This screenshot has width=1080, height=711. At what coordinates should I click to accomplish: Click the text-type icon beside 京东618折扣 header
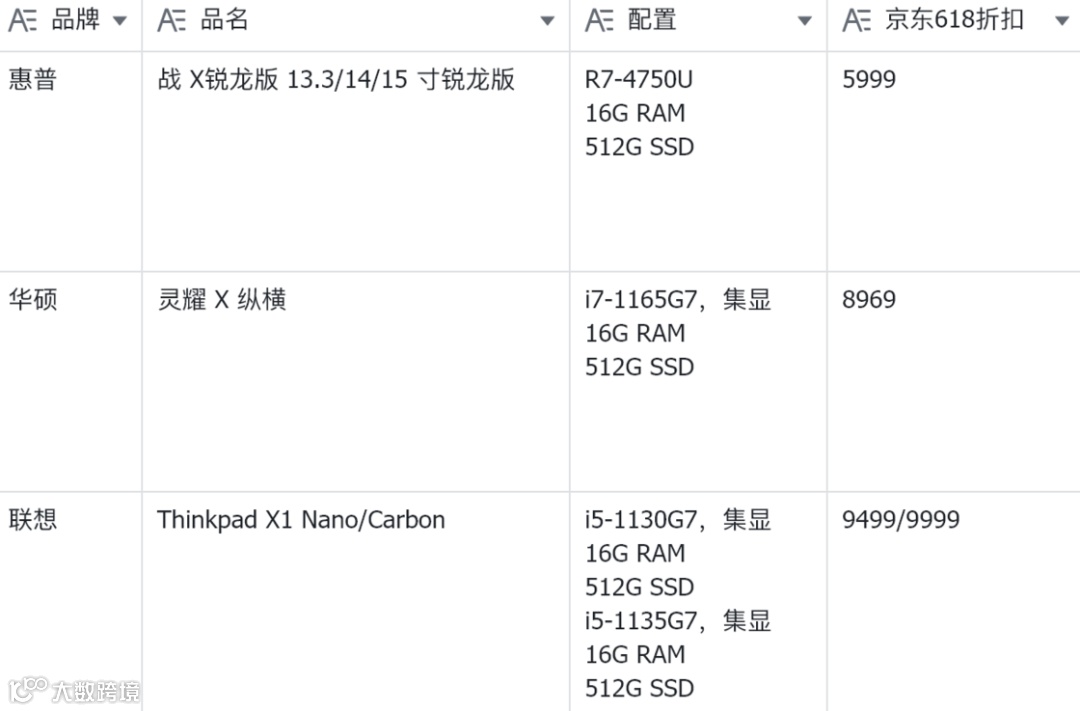[856, 21]
